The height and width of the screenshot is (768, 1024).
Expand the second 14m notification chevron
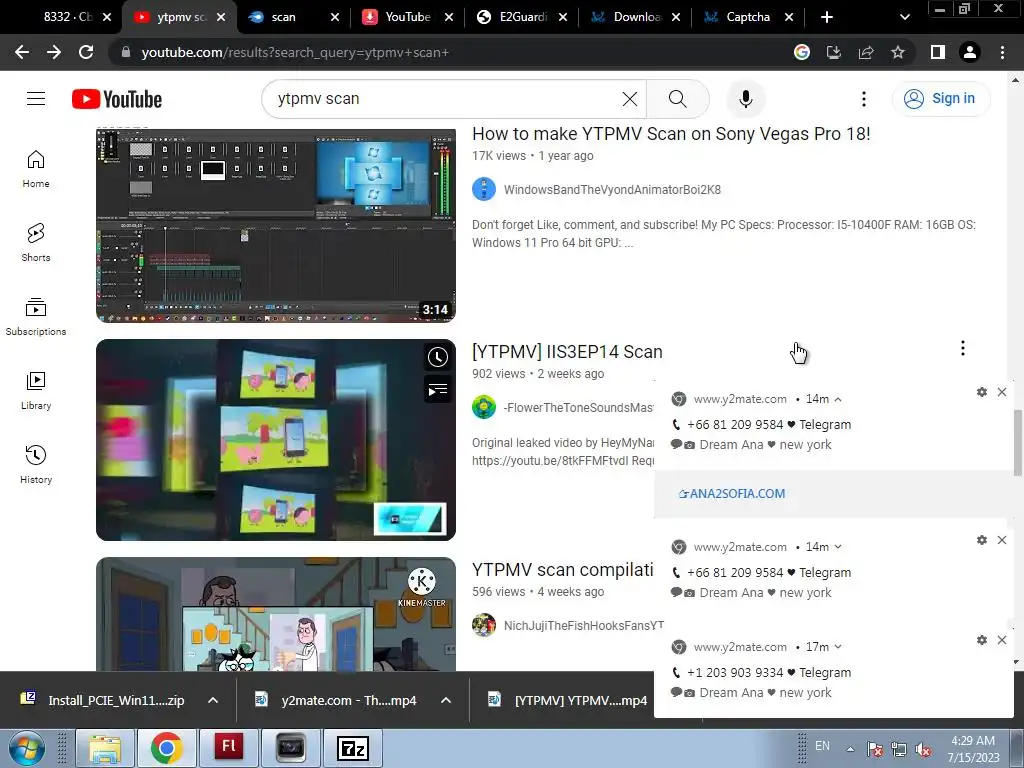[x=838, y=547]
